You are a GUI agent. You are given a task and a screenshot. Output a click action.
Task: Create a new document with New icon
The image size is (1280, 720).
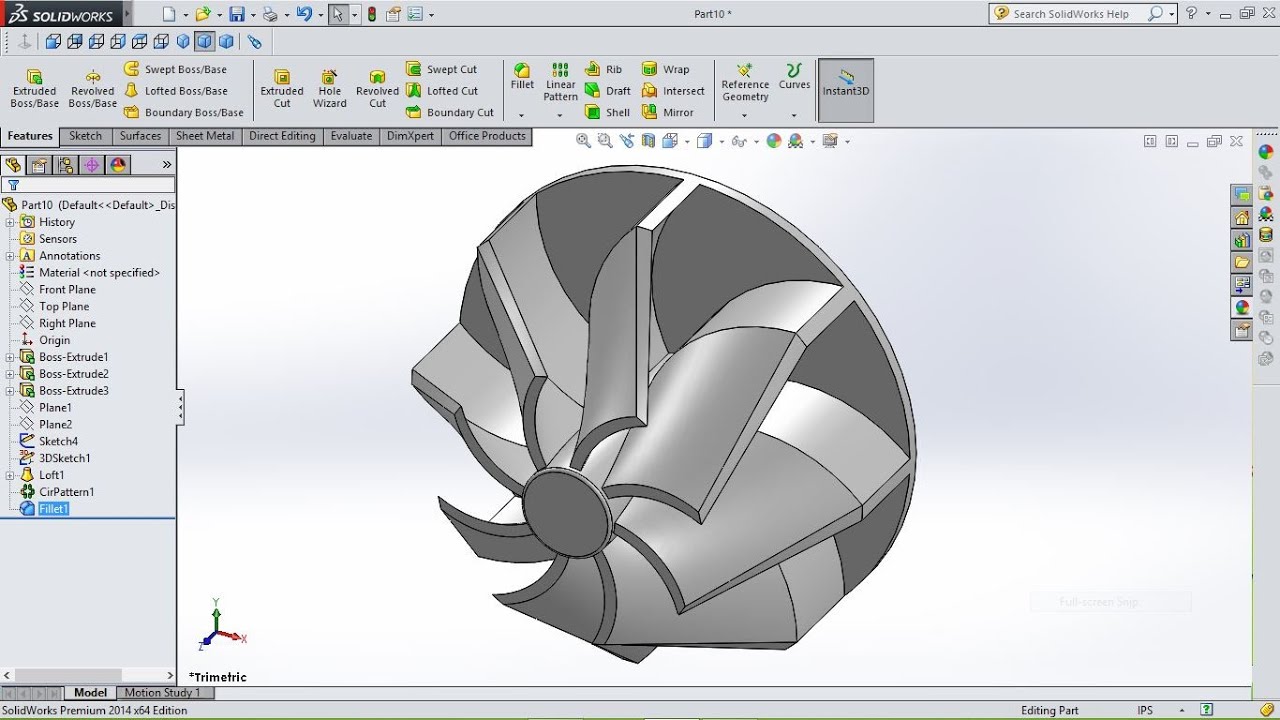pyautogui.click(x=168, y=14)
